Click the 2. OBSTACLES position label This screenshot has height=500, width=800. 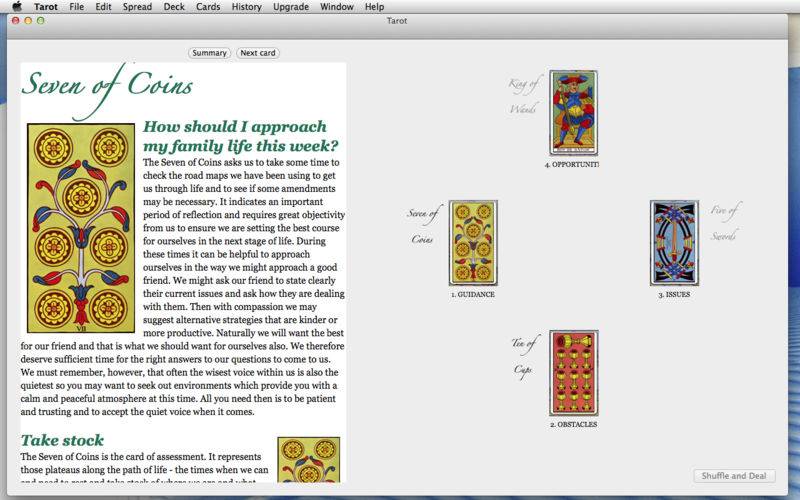tap(573, 424)
